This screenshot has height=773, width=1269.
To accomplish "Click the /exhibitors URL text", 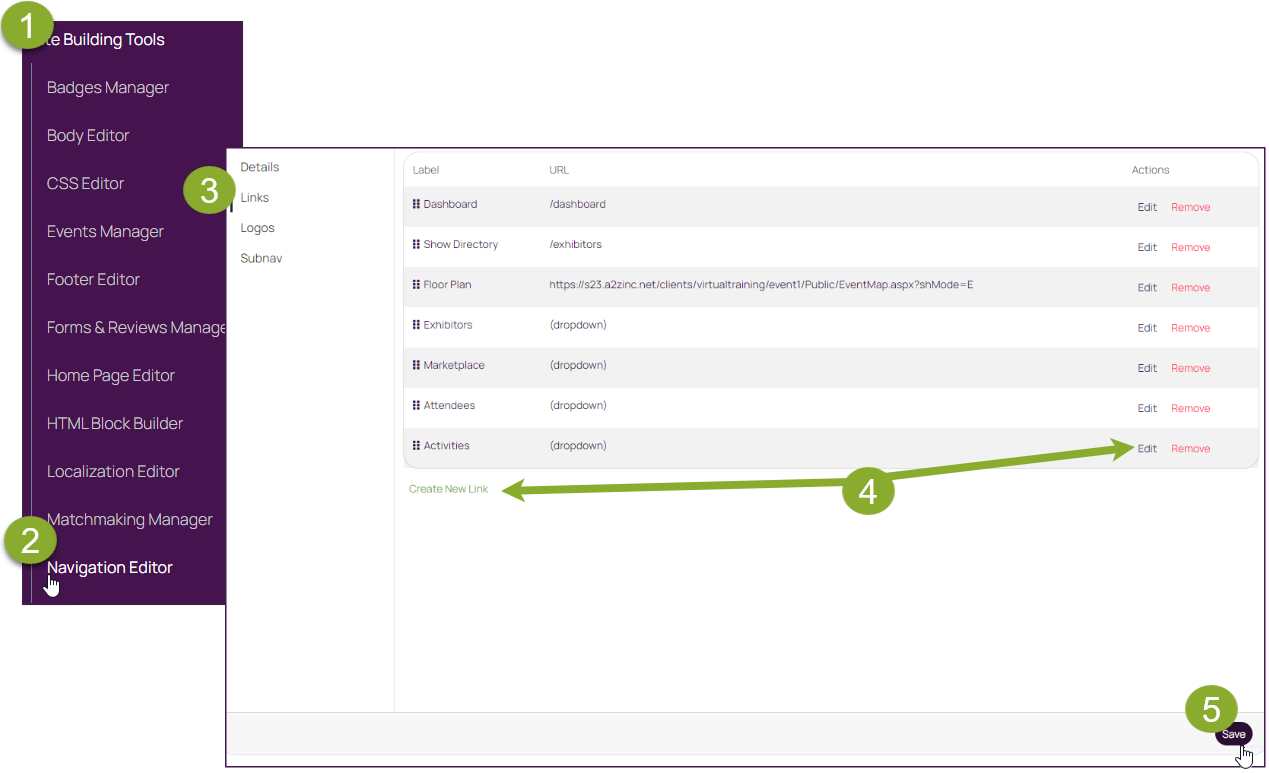I will click(x=575, y=244).
